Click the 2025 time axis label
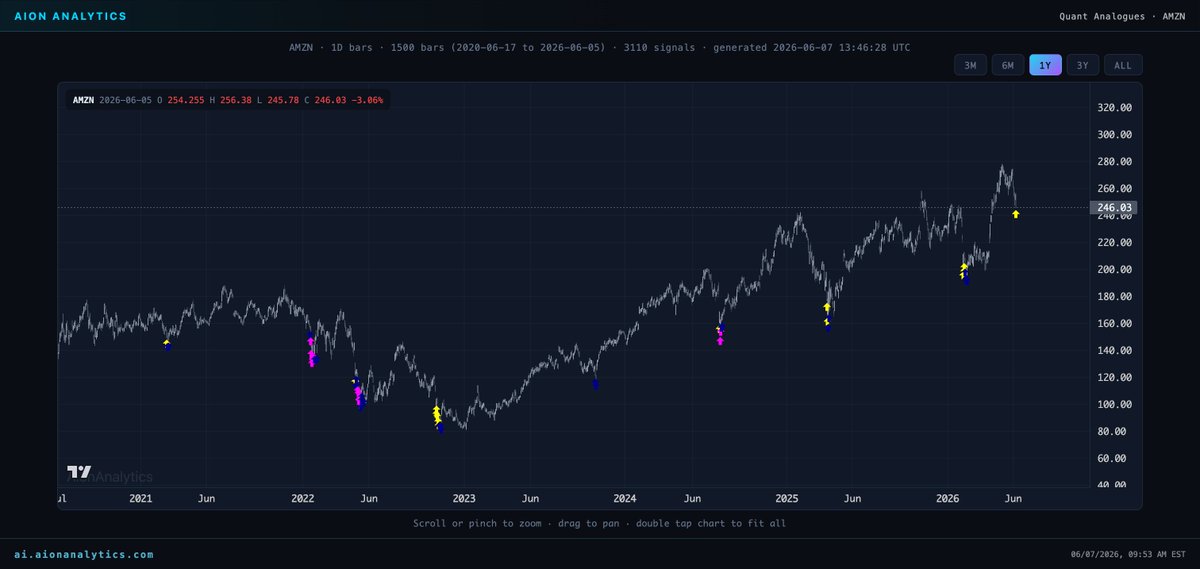 click(787, 498)
